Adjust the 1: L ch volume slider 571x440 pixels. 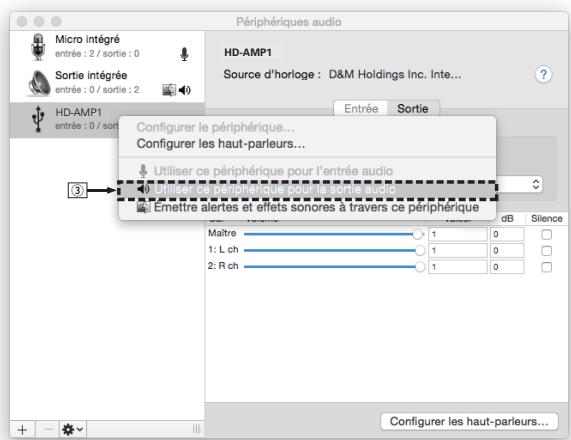coord(334,251)
